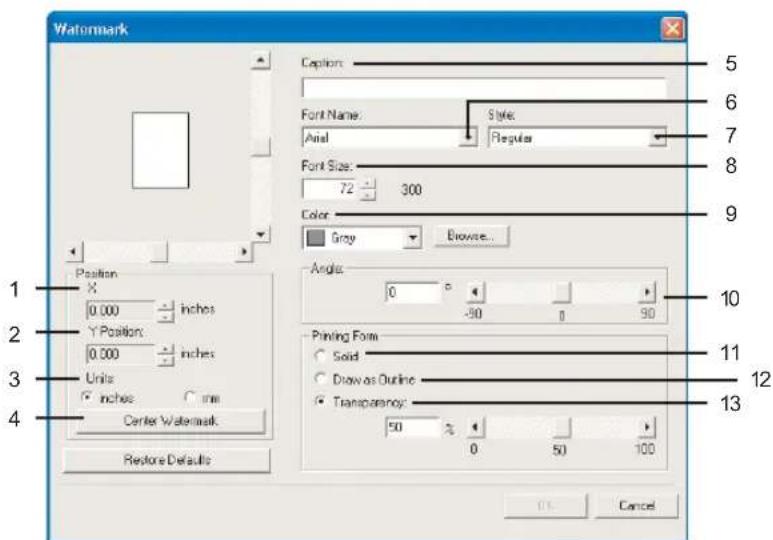Click the grayed-out OK button
Viewport: 773px width, 540px height.
click(546, 506)
